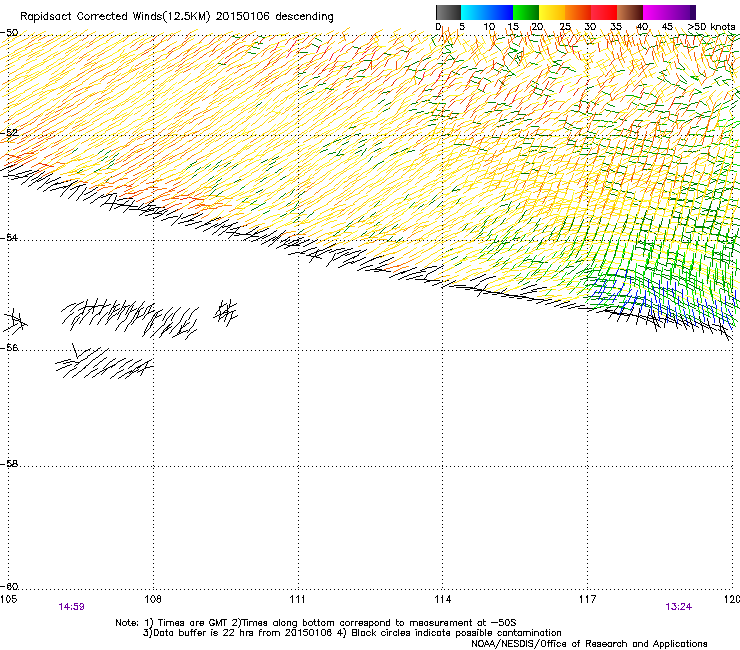Click the '>50 knots' legend label

coord(711,27)
